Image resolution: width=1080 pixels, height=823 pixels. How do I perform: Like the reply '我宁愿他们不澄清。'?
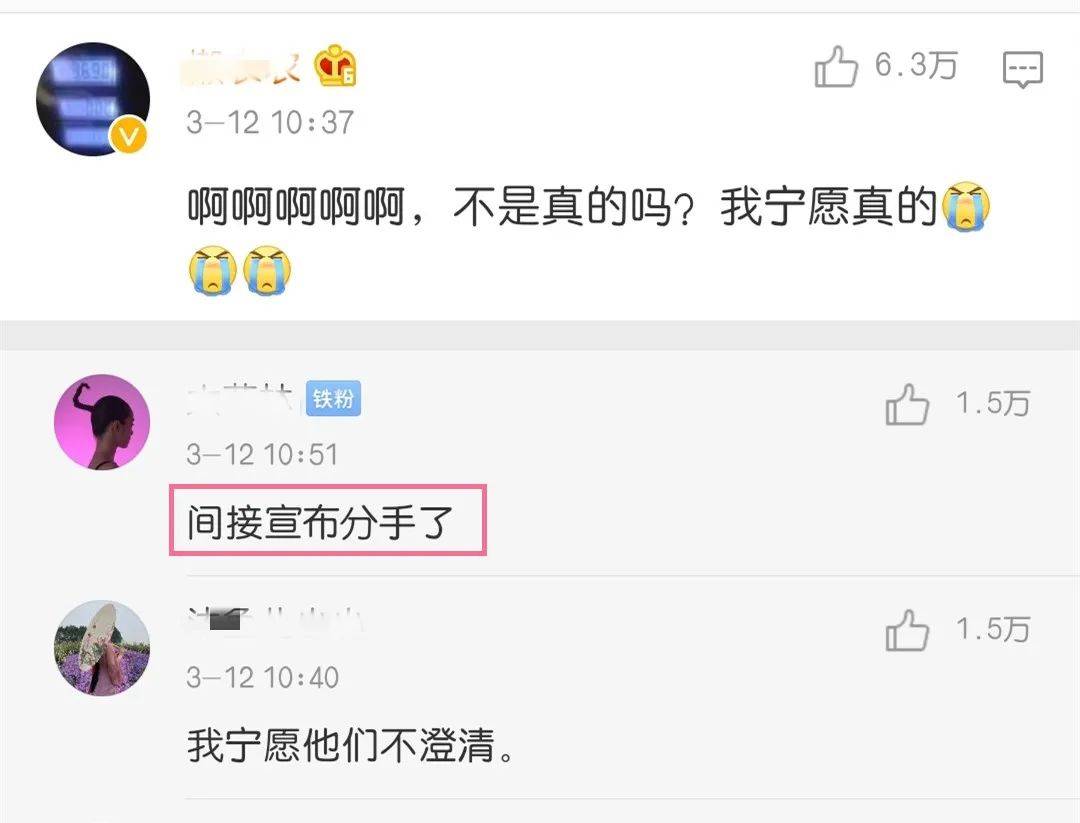(907, 630)
